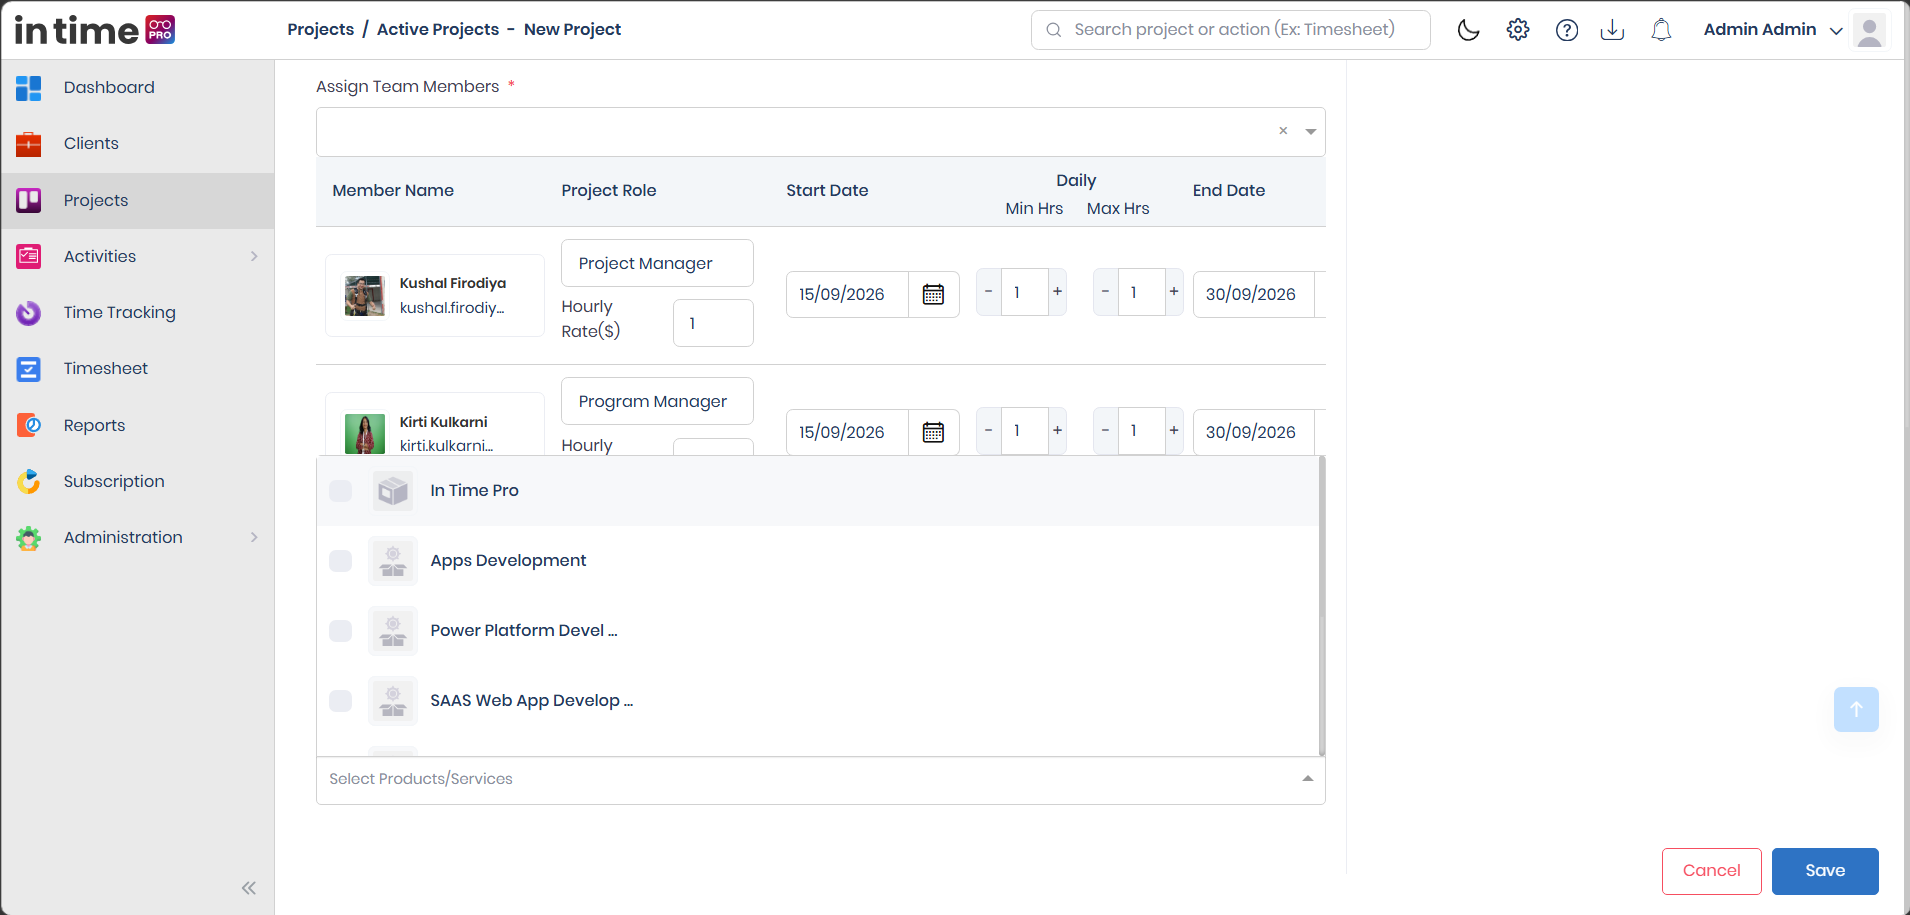Open Program Manager role dropdown

(x=657, y=401)
